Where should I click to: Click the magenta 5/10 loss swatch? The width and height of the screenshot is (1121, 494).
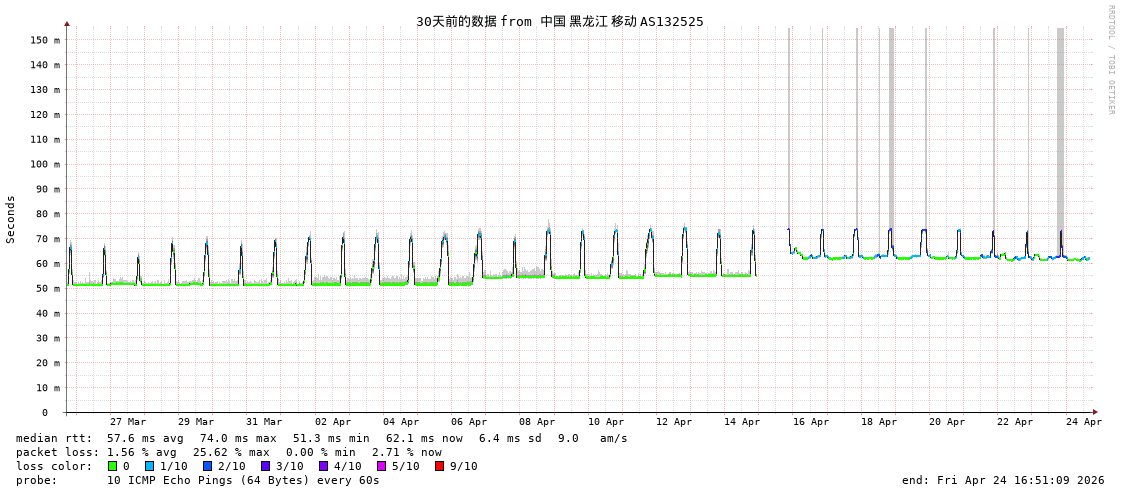pos(382,466)
